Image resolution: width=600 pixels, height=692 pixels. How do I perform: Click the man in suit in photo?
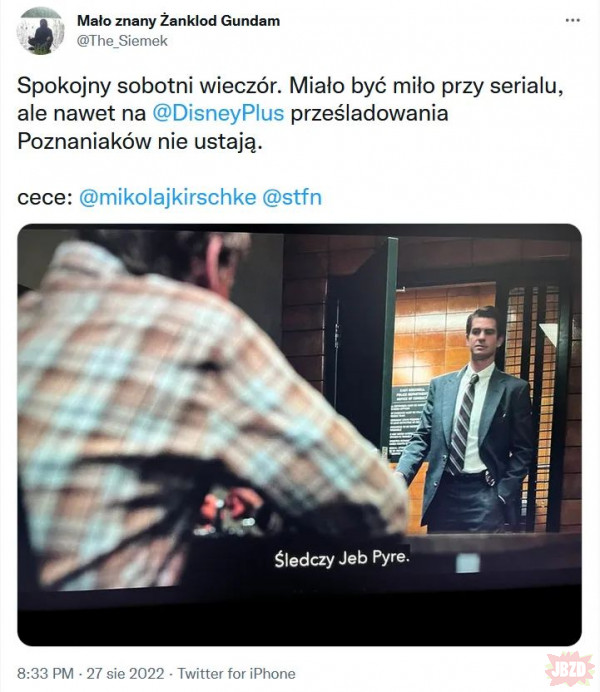(x=468, y=419)
